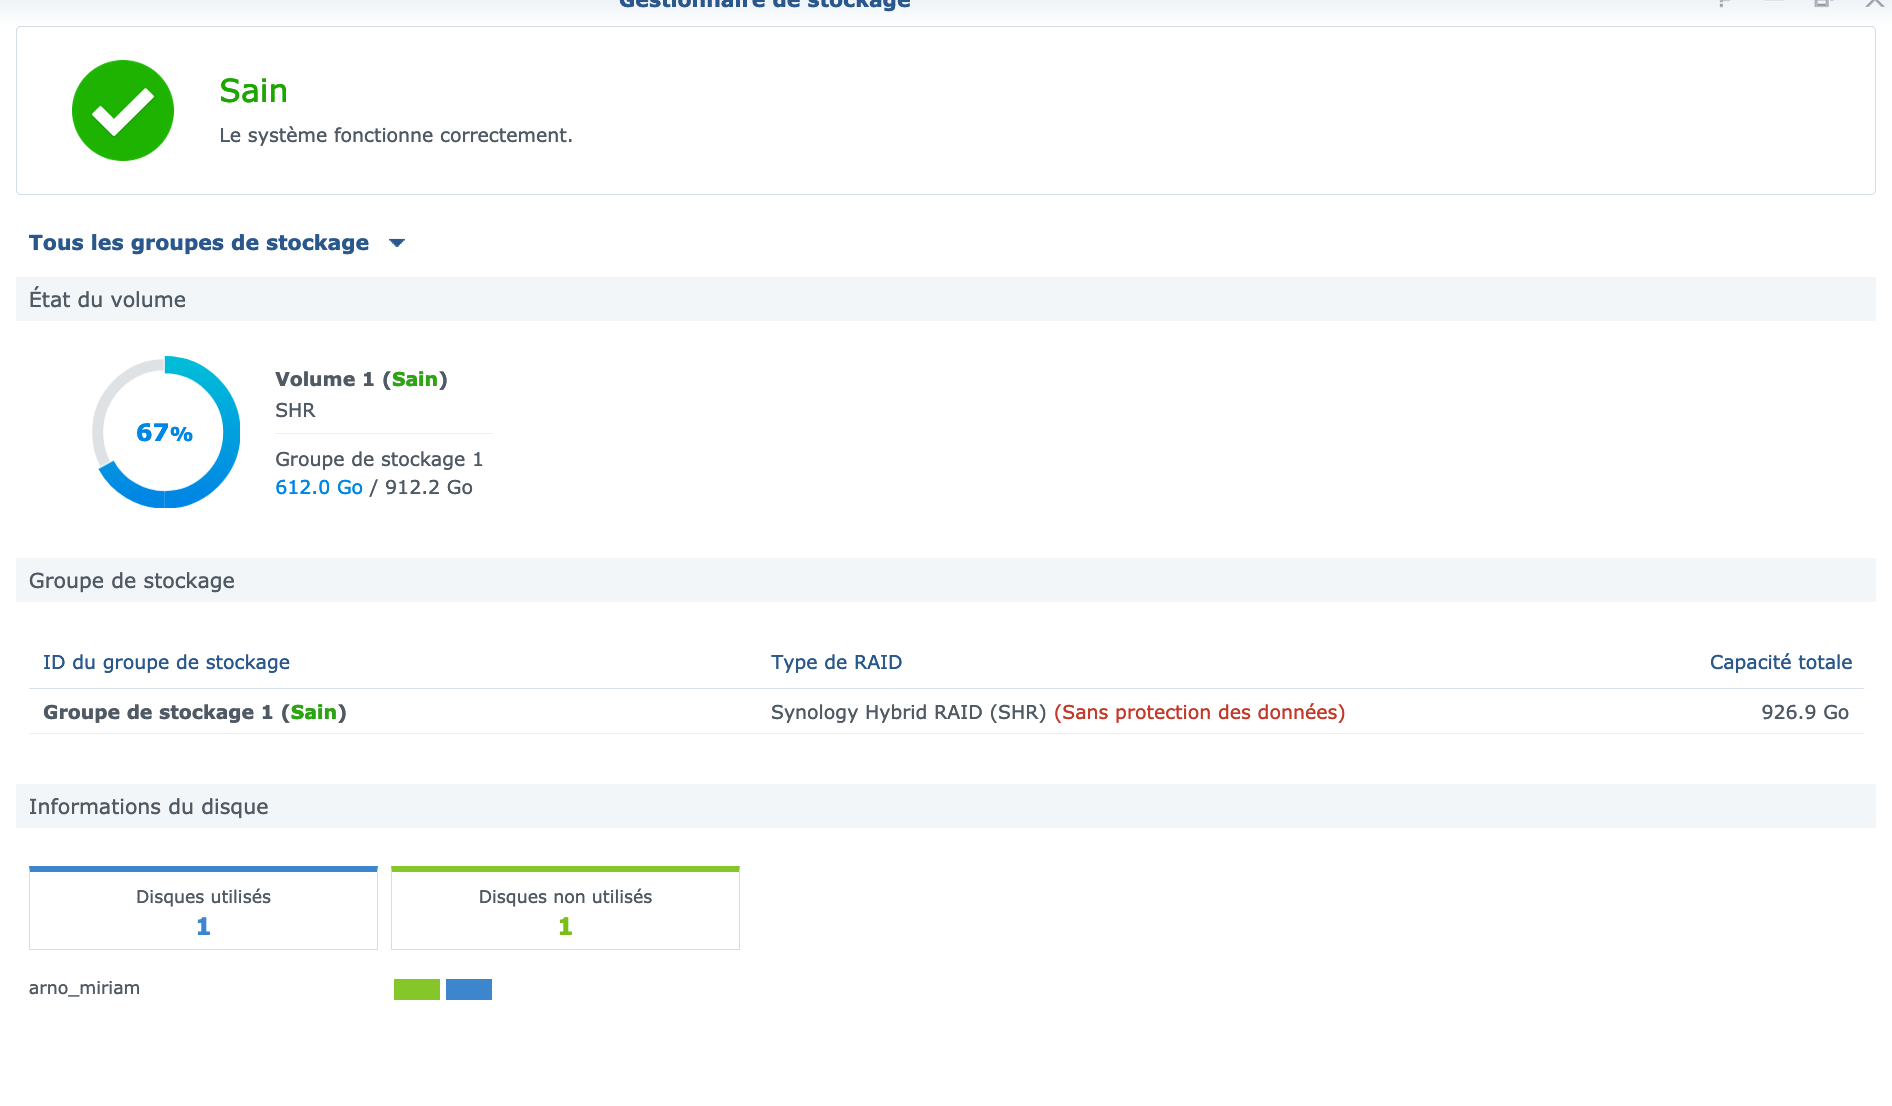Click 'Capacité totale' column header
The width and height of the screenshot is (1892, 1106).
click(x=1780, y=662)
